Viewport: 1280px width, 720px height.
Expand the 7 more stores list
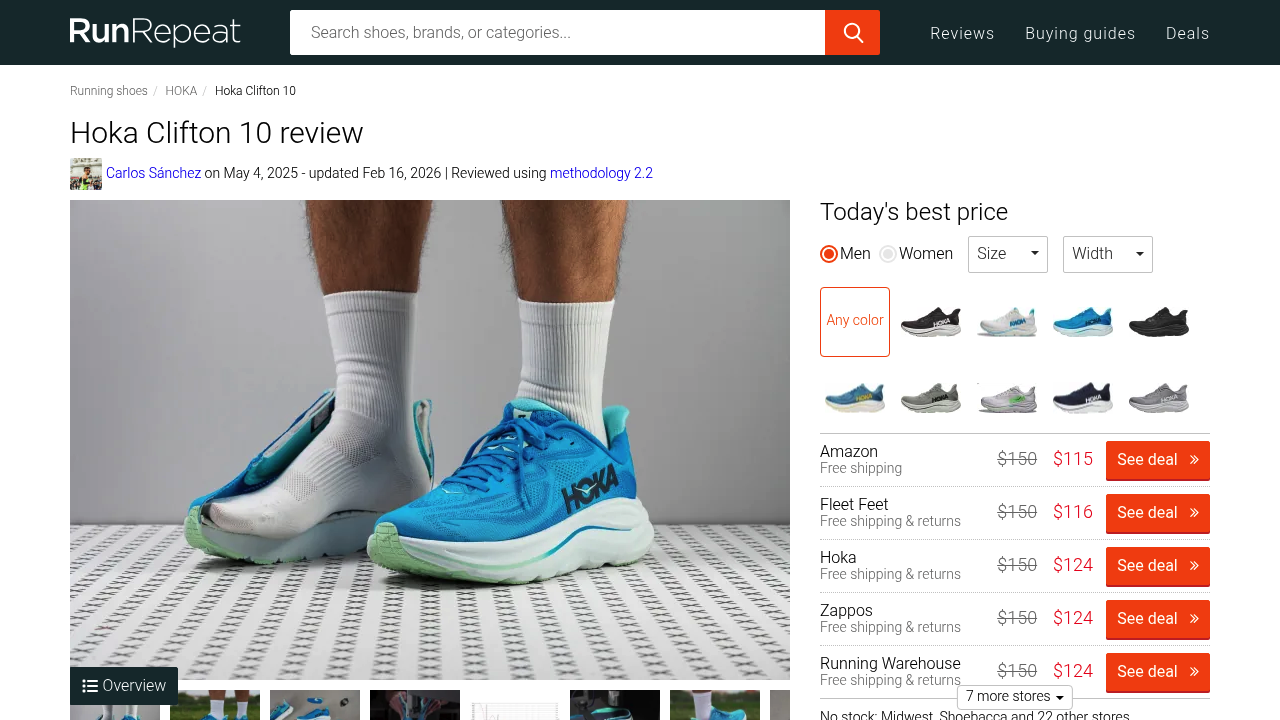click(x=1015, y=697)
